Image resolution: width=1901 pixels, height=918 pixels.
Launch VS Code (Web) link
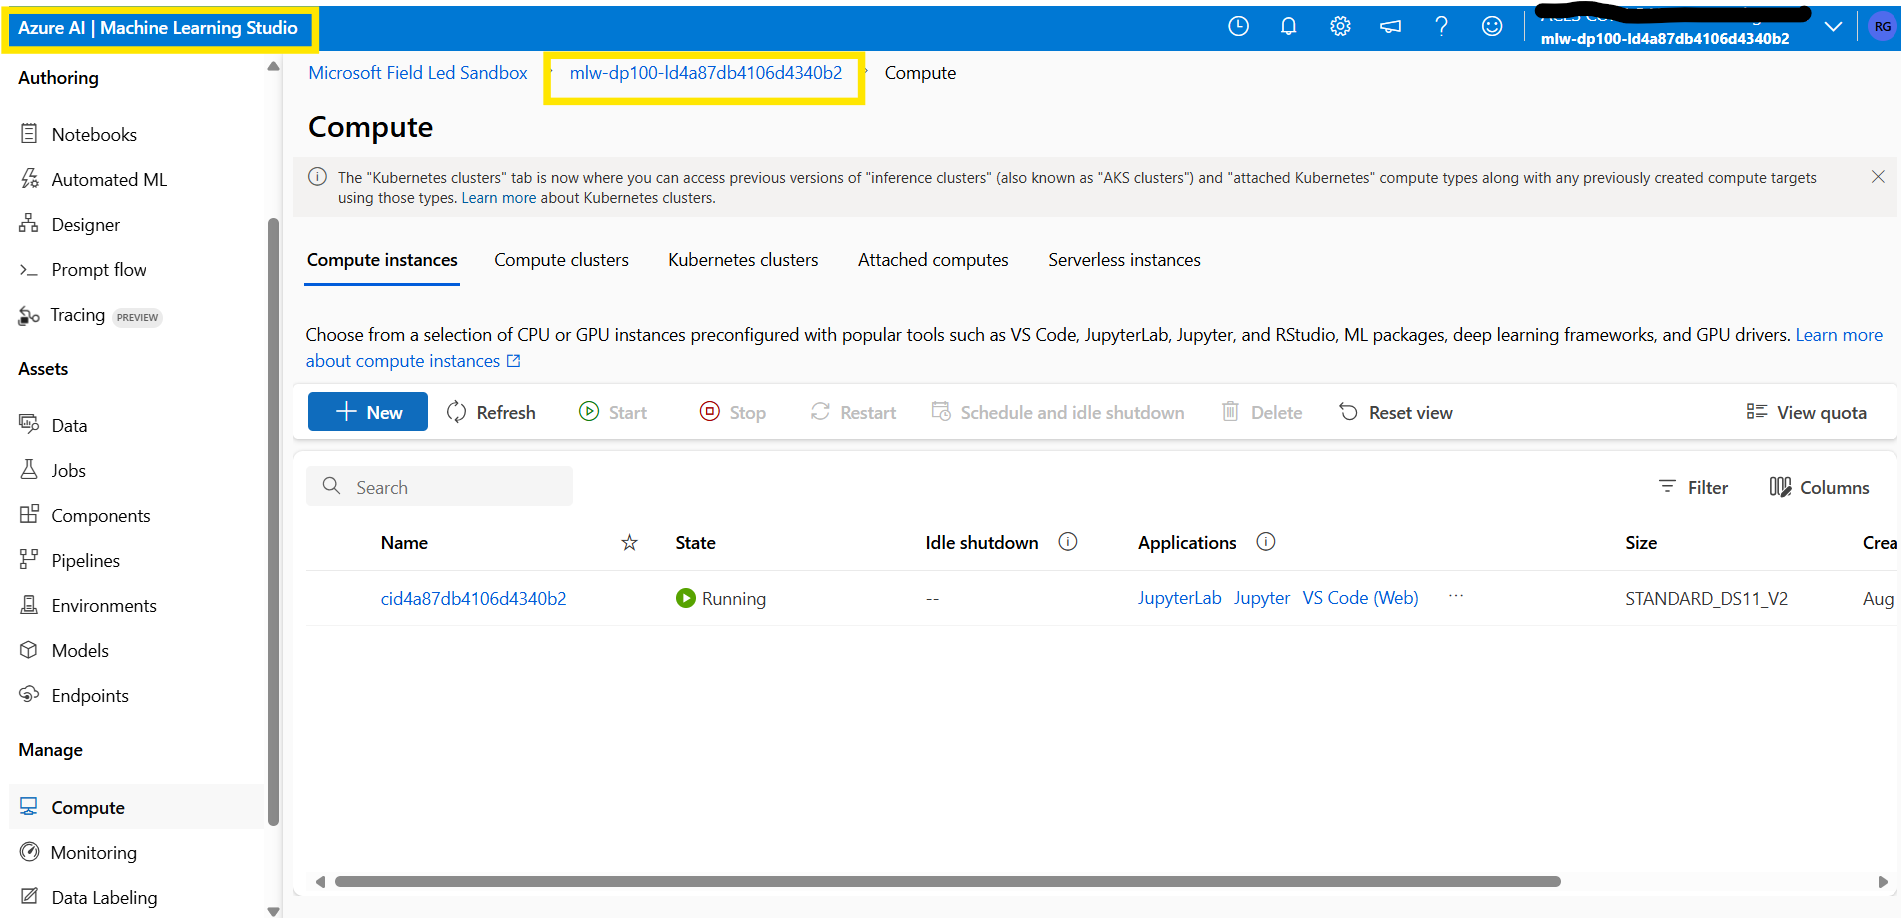pyautogui.click(x=1360, y=598)
